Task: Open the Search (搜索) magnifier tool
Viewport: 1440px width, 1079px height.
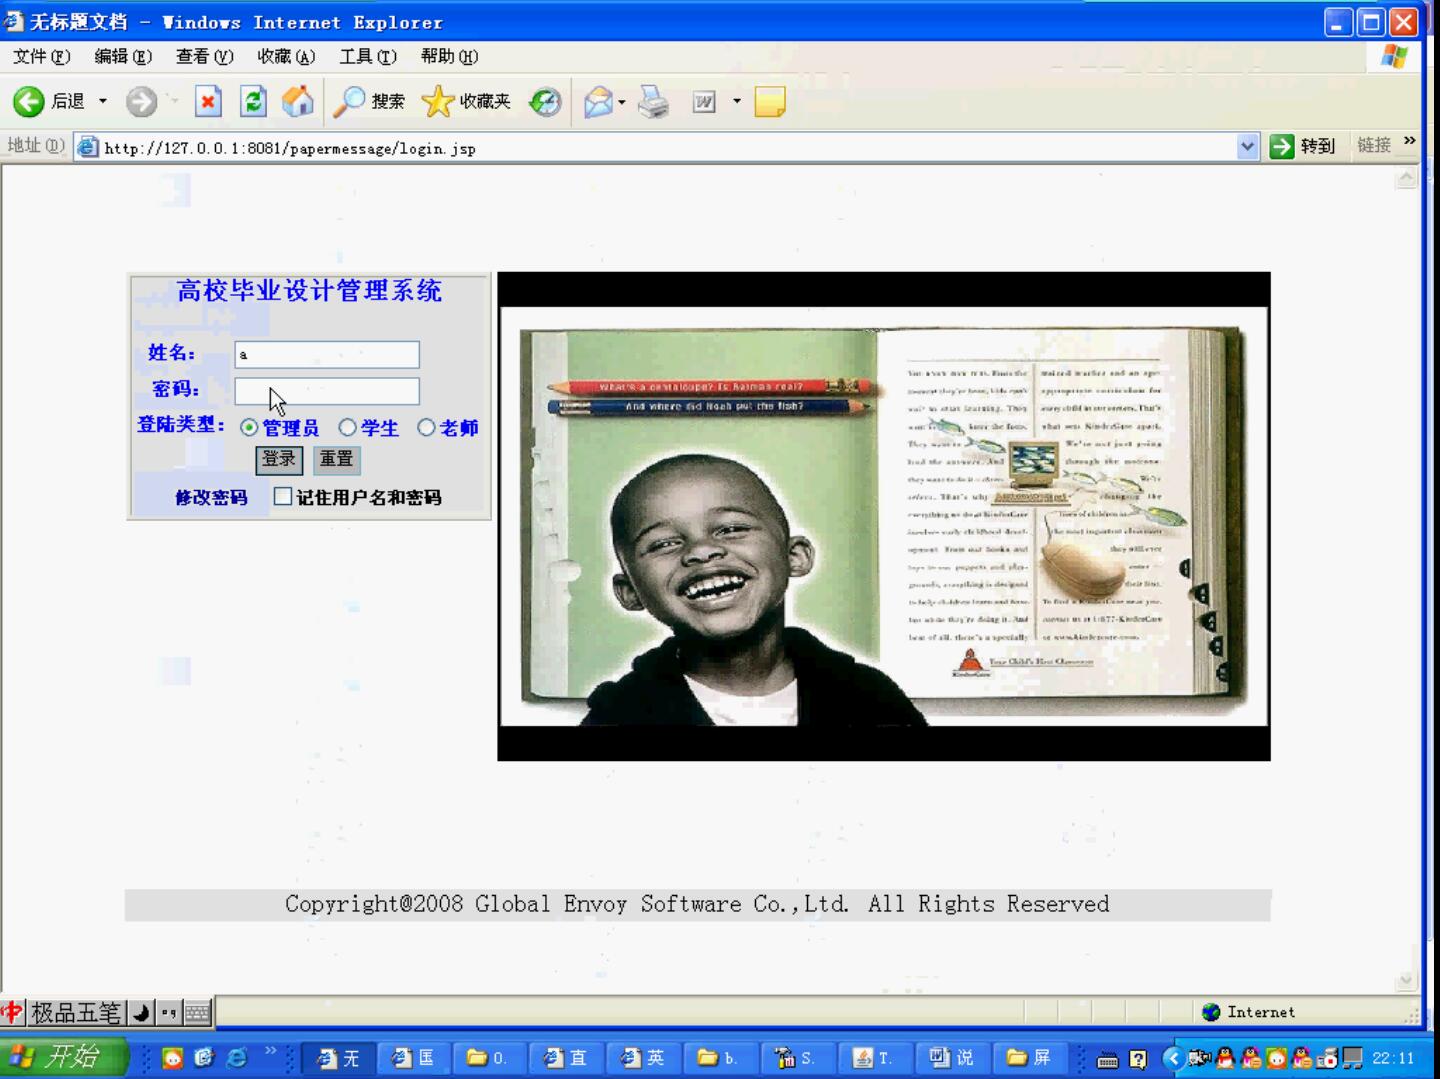Action: 369,101
